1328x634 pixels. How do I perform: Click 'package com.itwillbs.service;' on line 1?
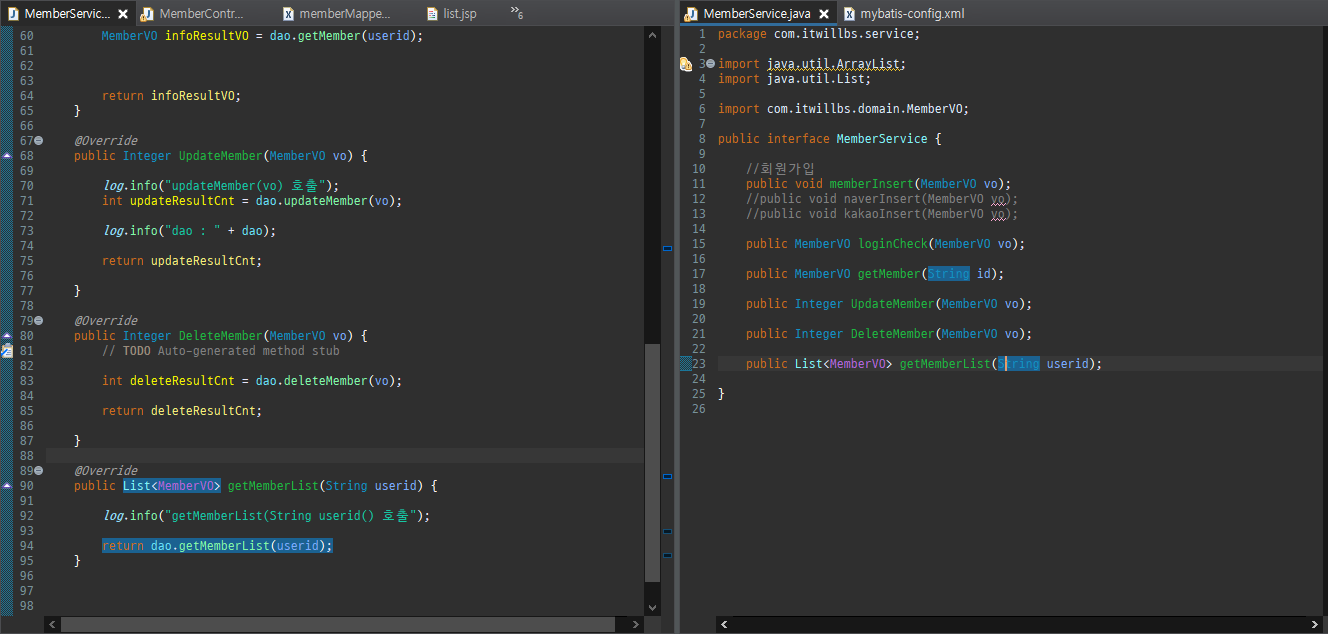click(x=819, y=34)
